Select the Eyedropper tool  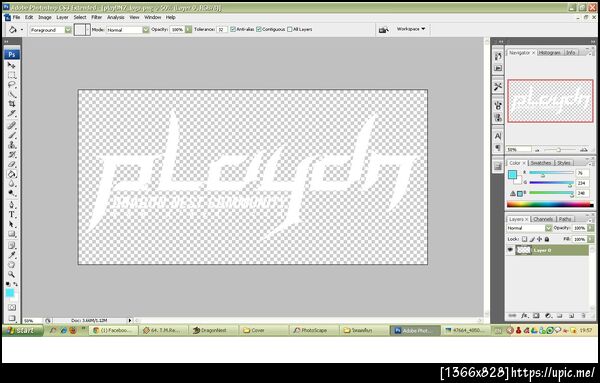point(11,255)
